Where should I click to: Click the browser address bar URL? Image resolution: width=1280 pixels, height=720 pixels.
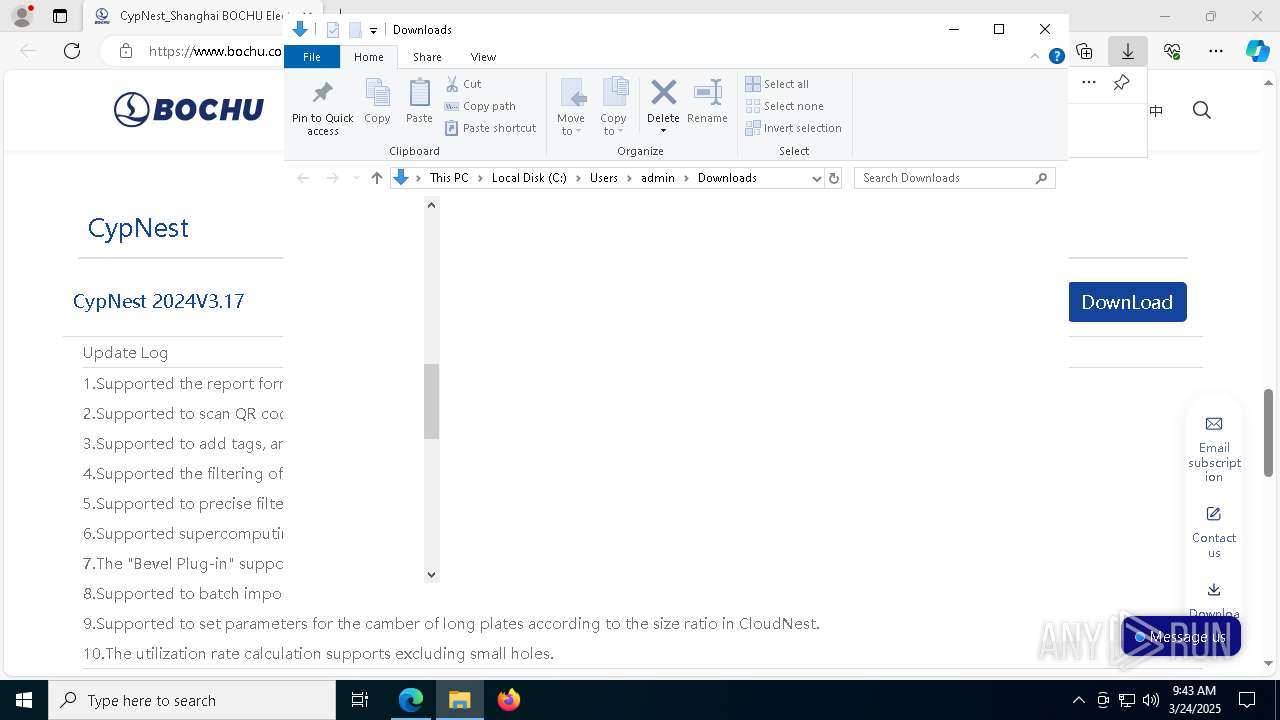(215, 51)
